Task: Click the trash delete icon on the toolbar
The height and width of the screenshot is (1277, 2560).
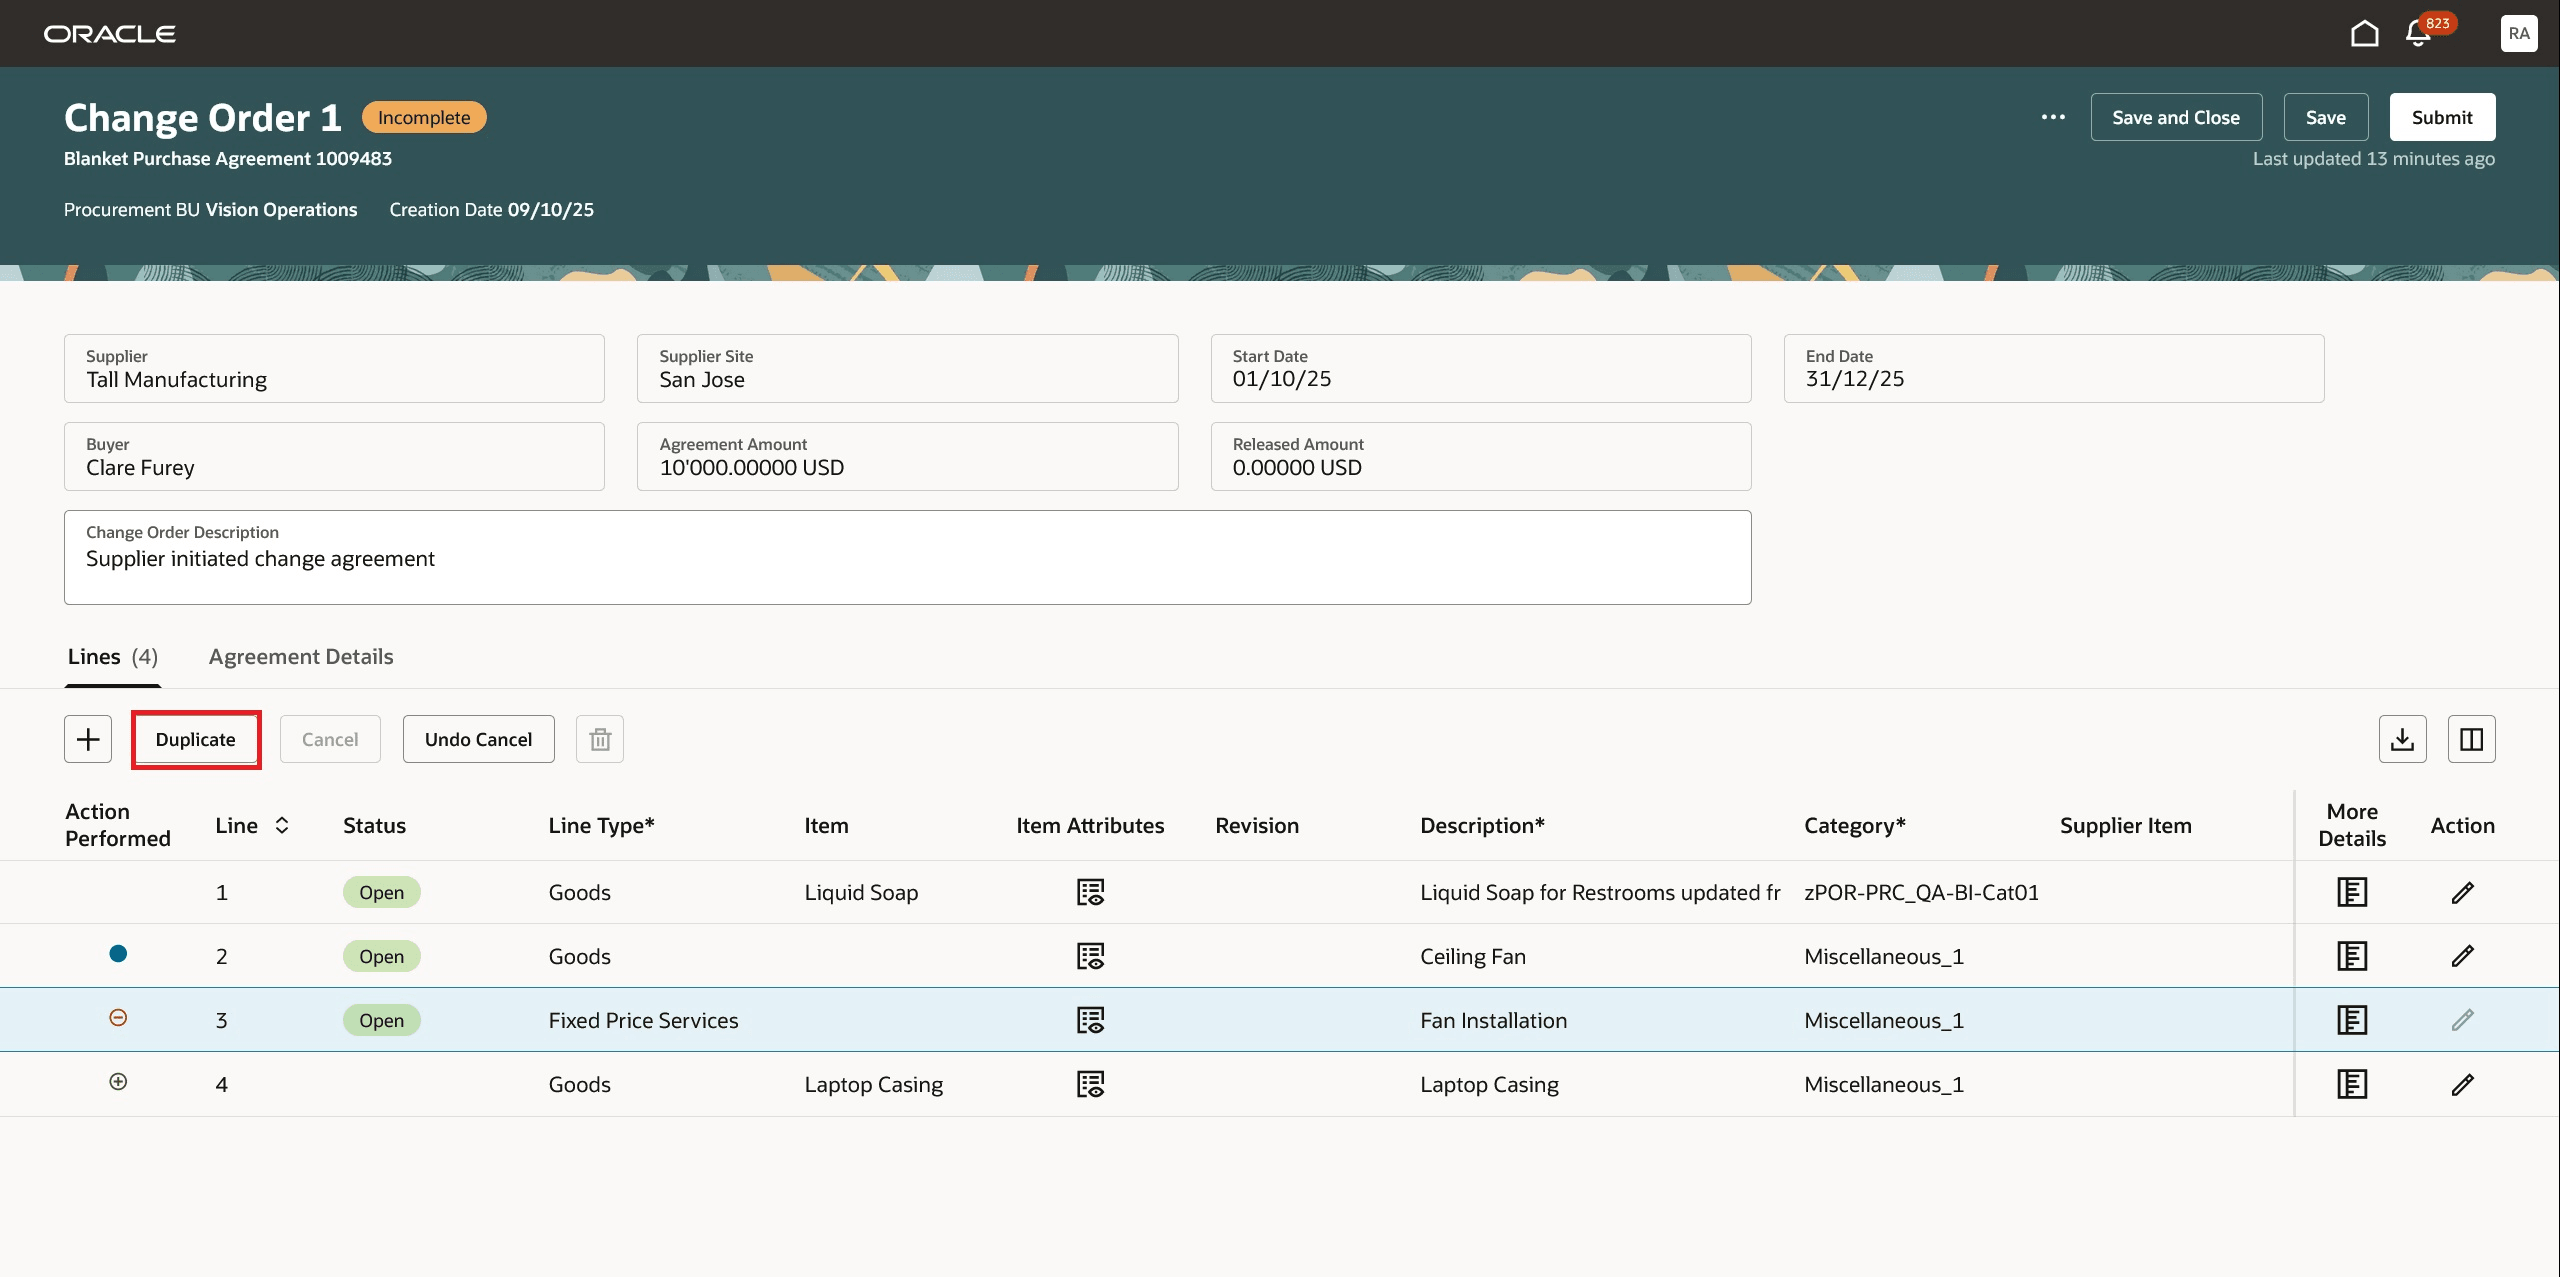Action: [x=600, y=738]
